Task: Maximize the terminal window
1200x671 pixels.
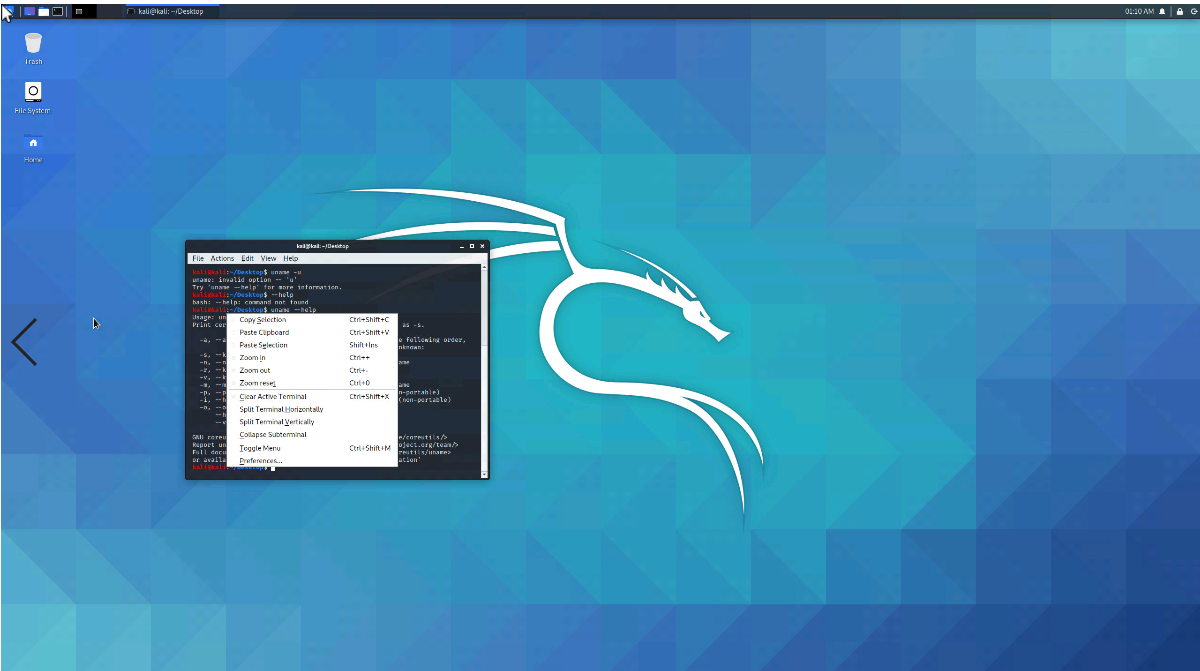Action: click(472, 246)
